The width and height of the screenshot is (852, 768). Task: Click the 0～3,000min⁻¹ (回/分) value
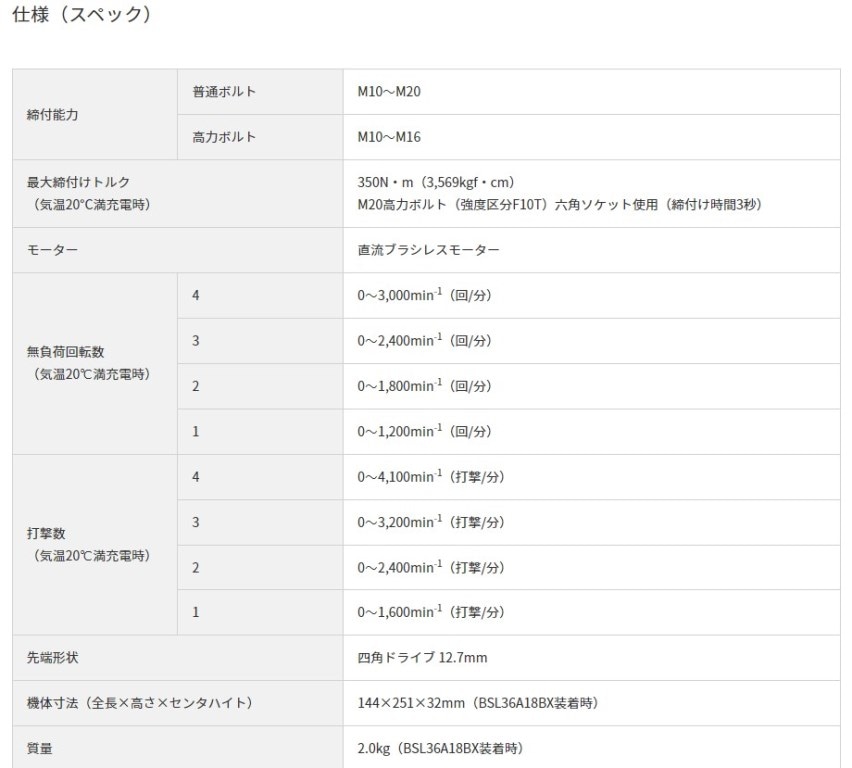424,296
